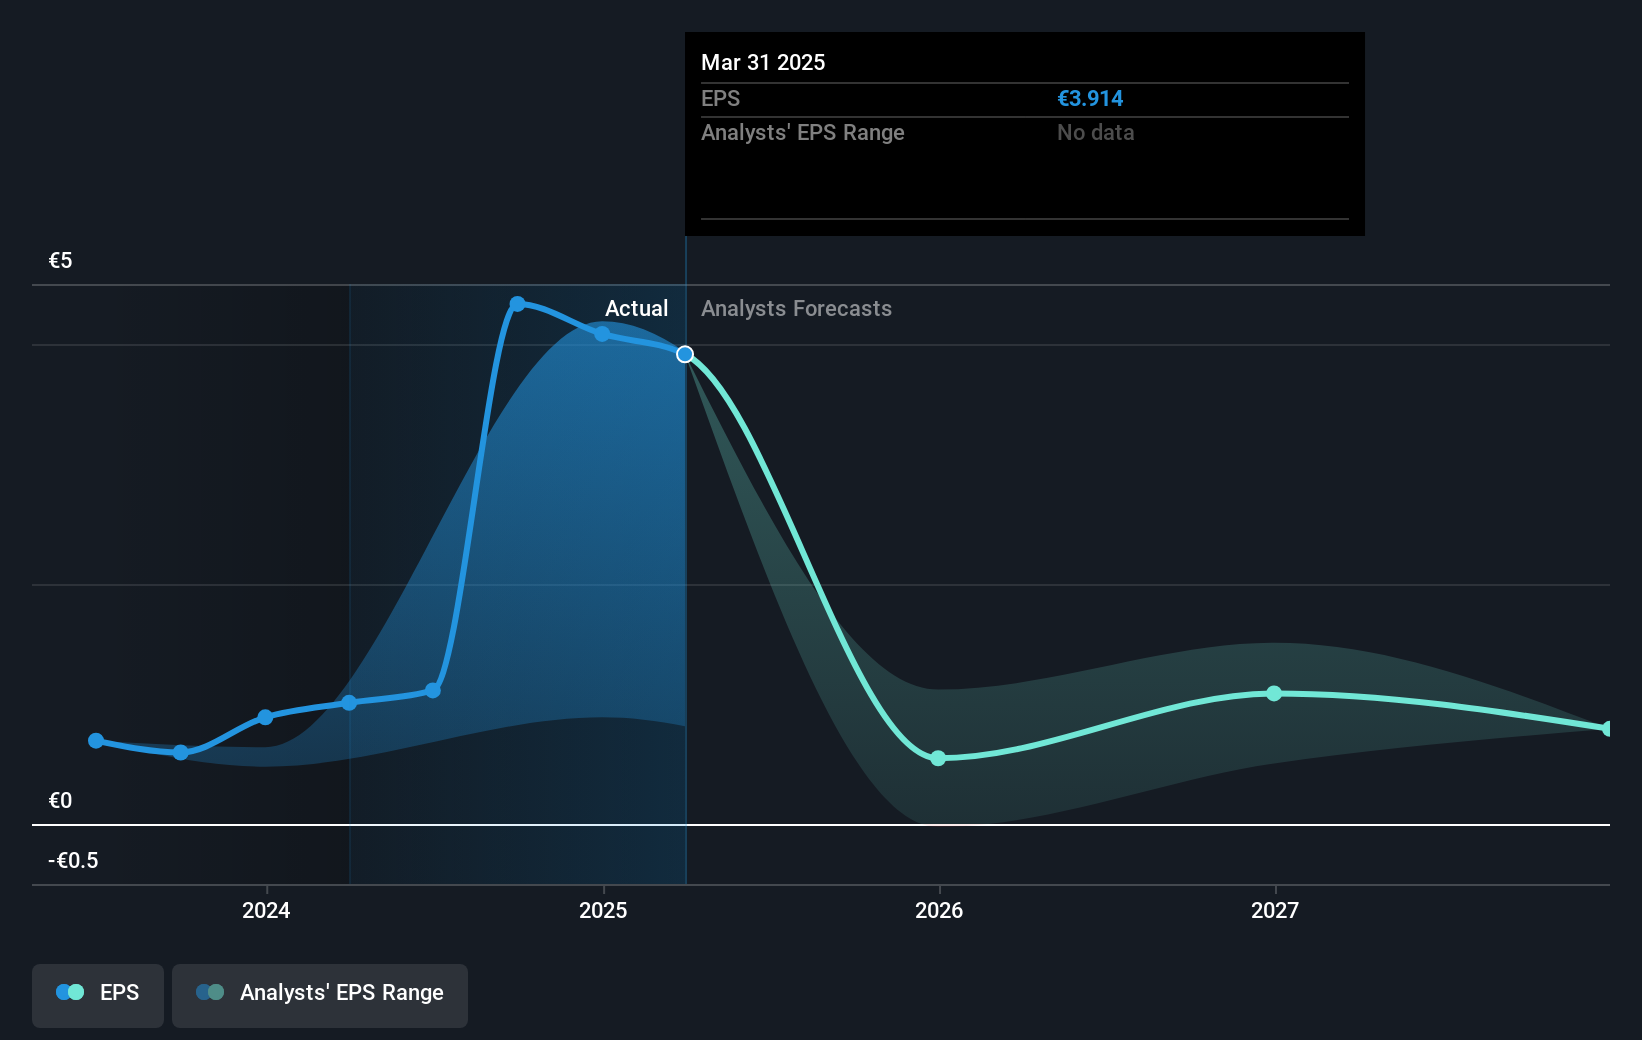Click the €0 y-axis label
Viewport: 1642px width, 1040px height.
pos(61,800)
